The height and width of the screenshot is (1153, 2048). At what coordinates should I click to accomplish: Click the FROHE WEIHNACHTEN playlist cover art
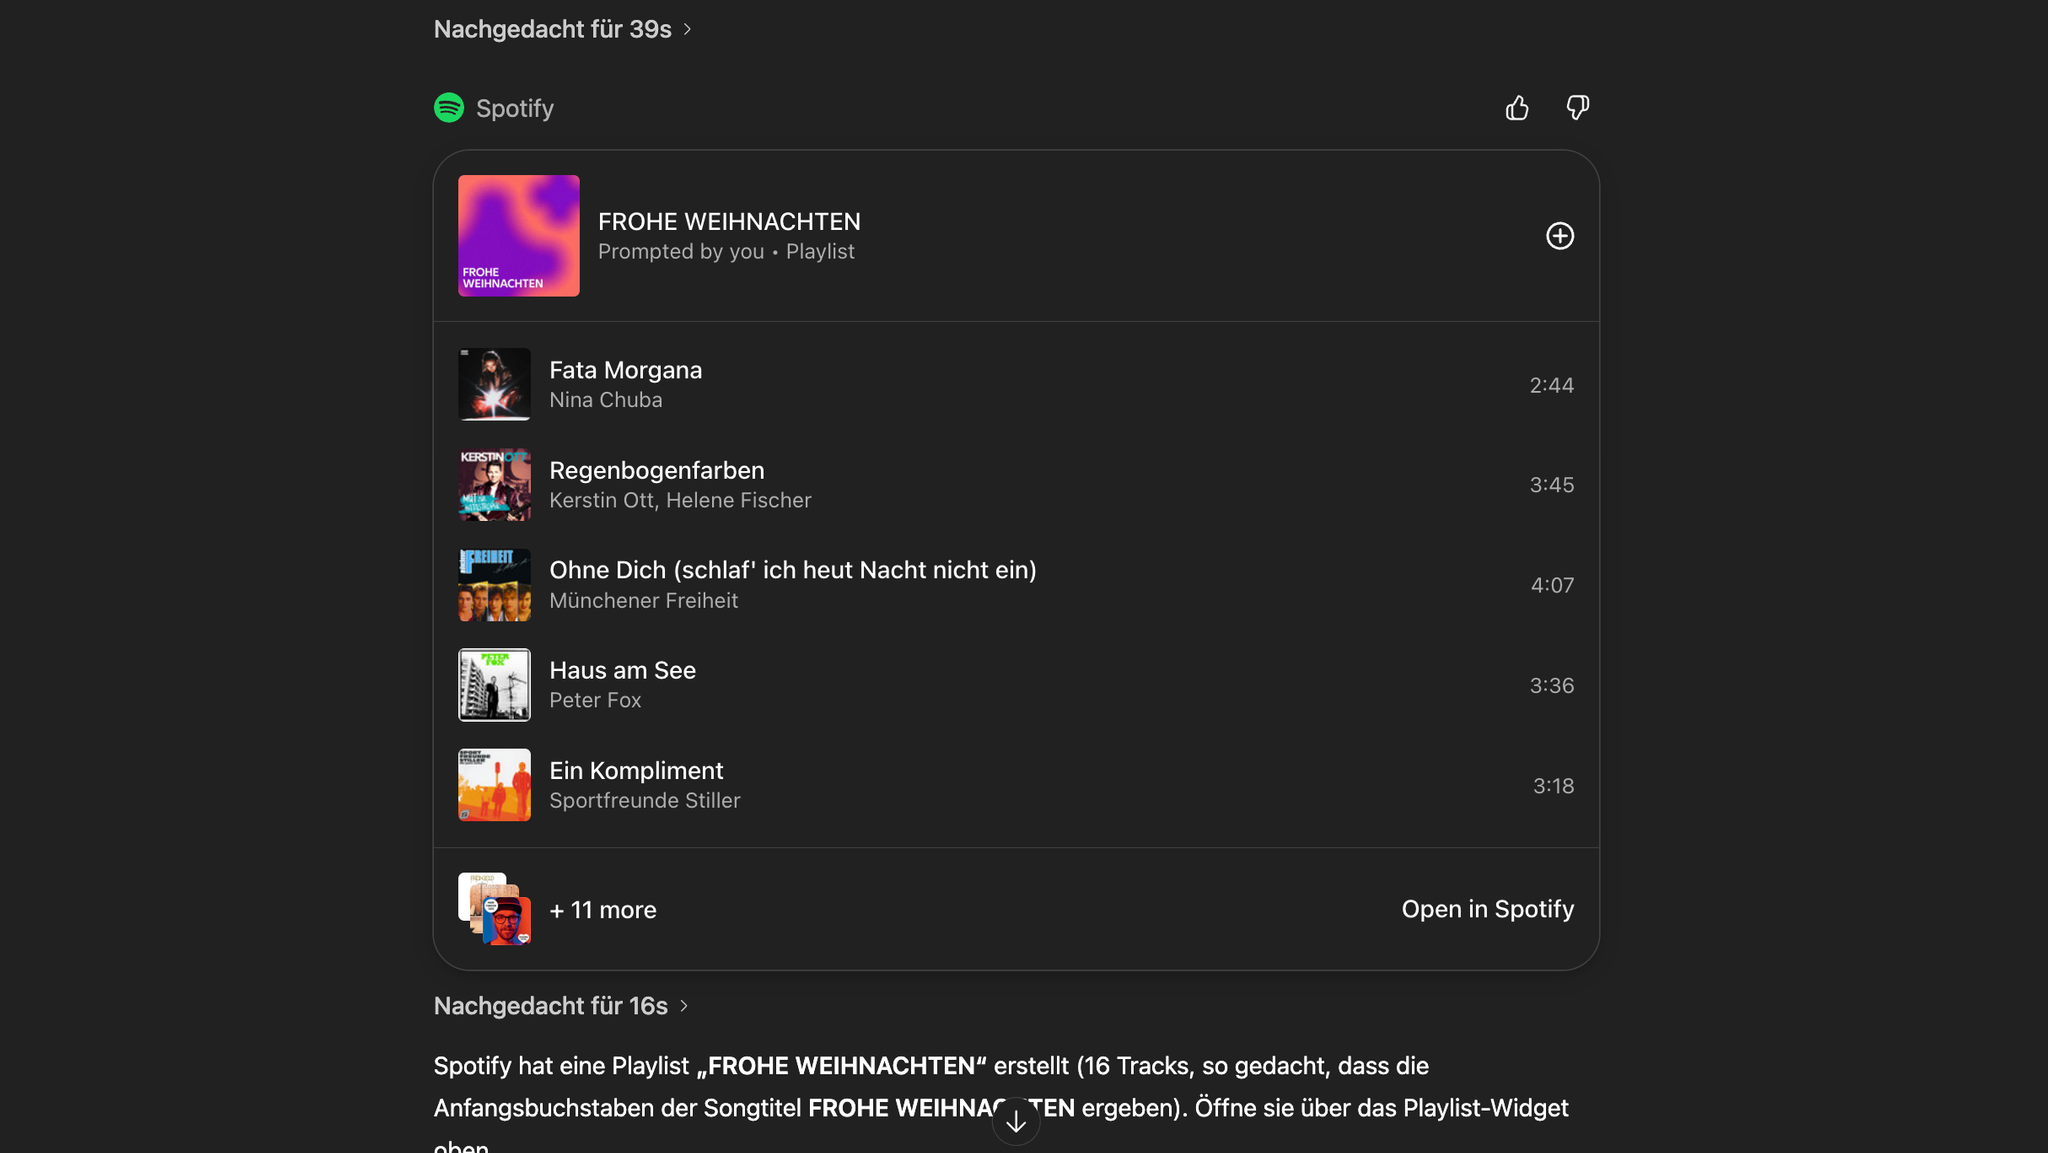pyautogui.click(x=518, y=236)
